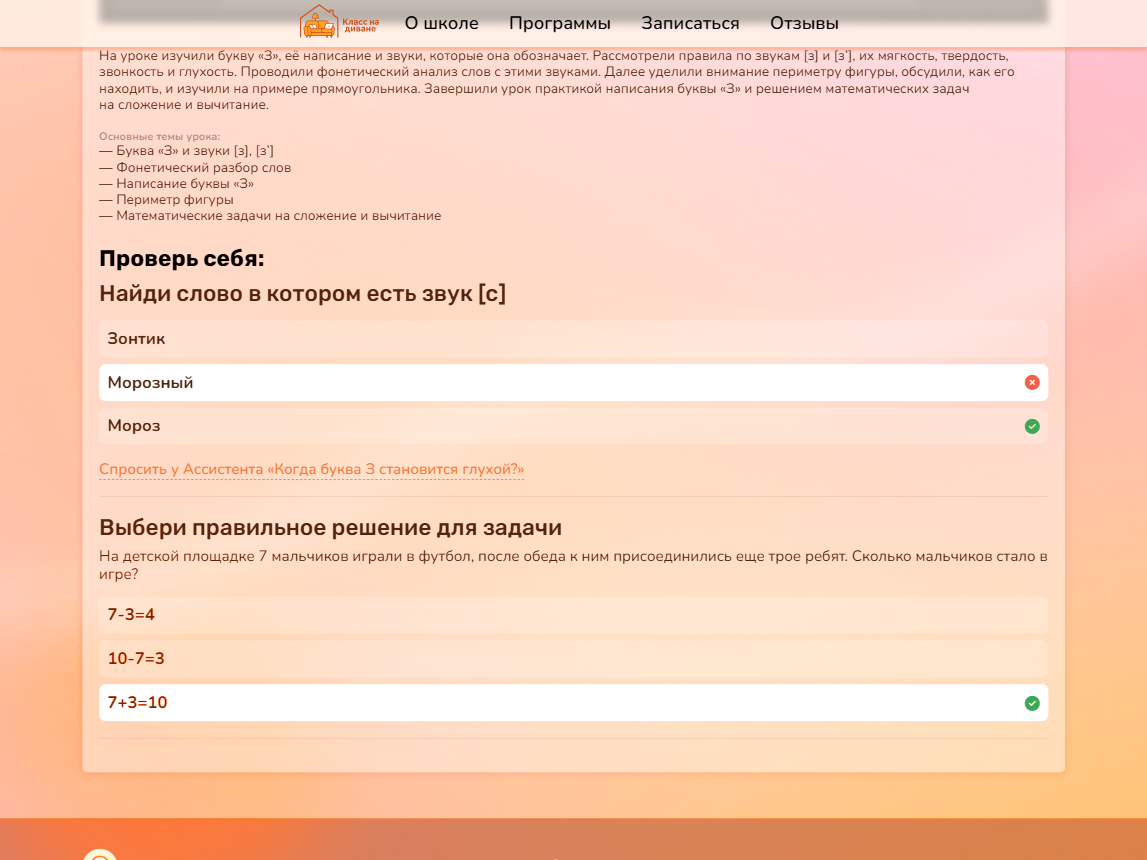
Task: Open the О школе menu item
Action: point(441,23)
